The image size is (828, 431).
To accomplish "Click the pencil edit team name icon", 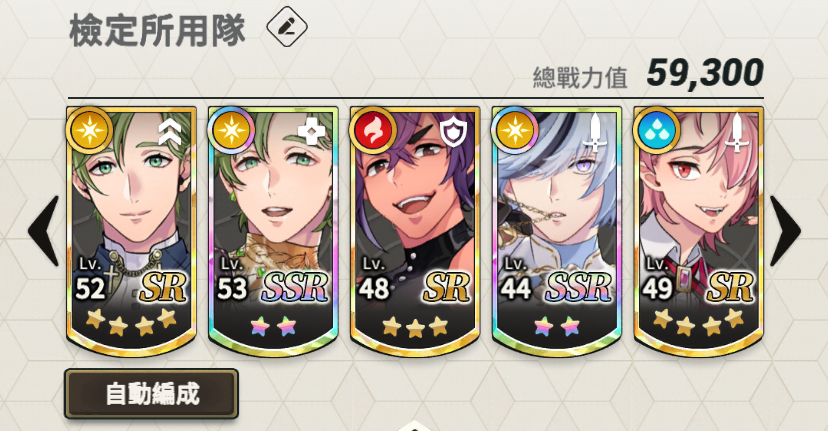I will 287,26.
